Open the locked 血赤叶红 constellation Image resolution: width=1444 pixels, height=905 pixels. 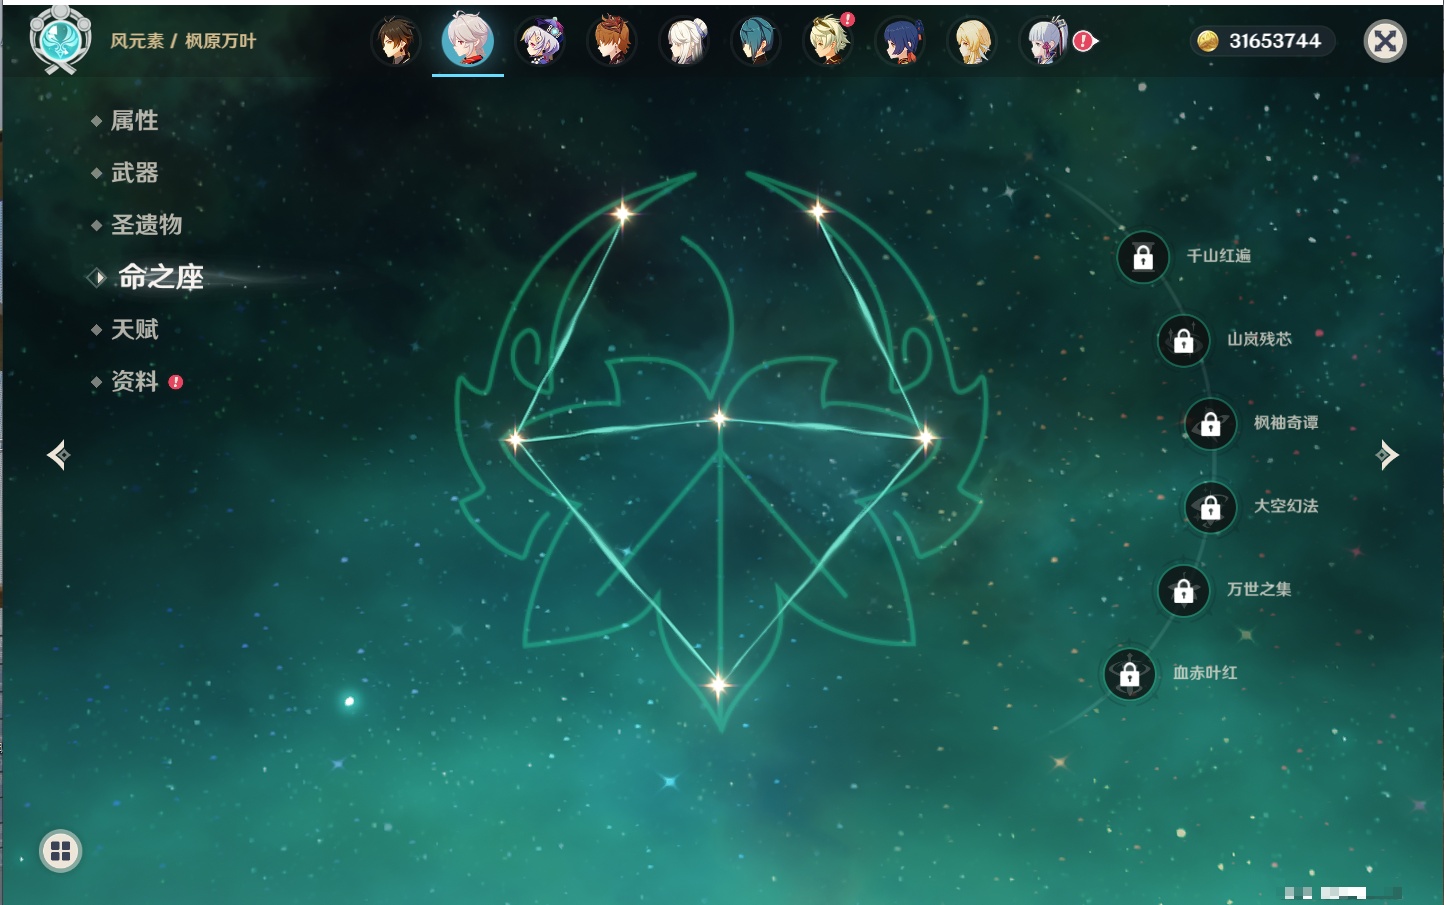click(x=1130, y=674)
